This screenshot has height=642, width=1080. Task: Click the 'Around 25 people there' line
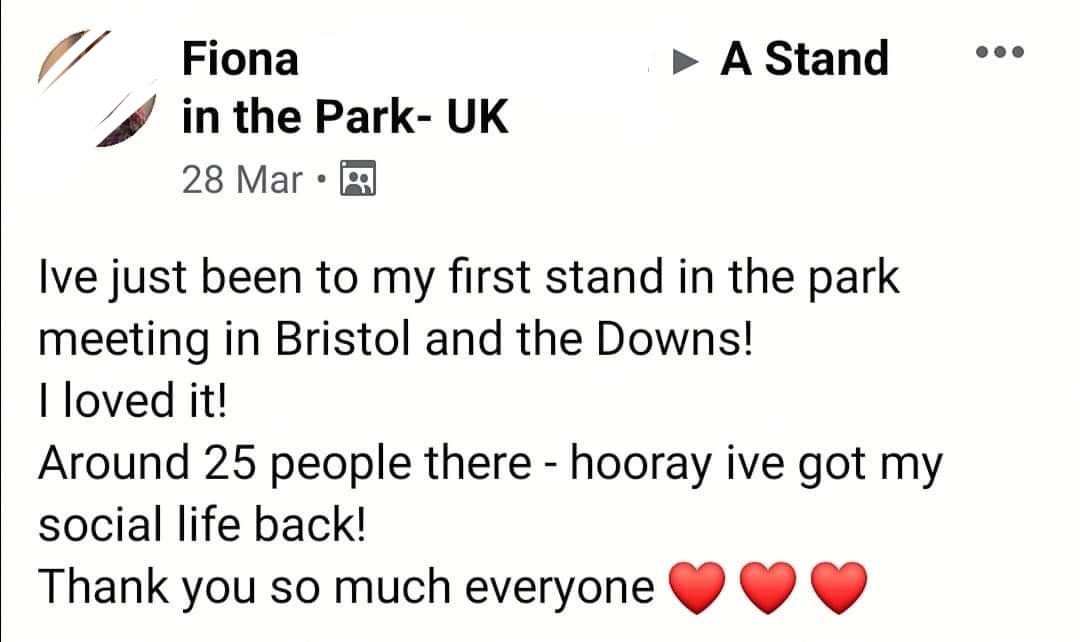coord(283,465)
